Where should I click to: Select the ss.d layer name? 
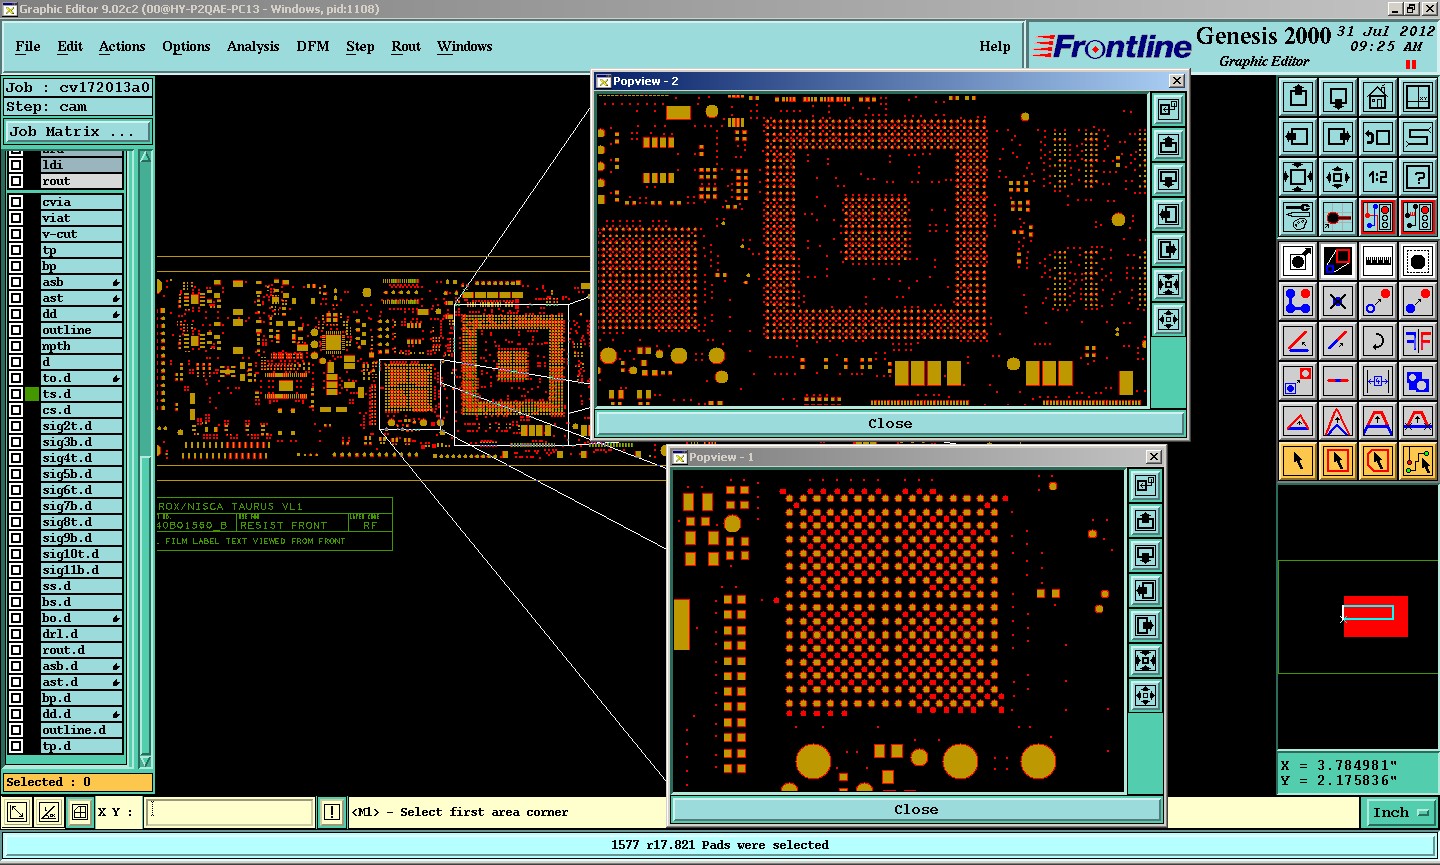[81, 586]
